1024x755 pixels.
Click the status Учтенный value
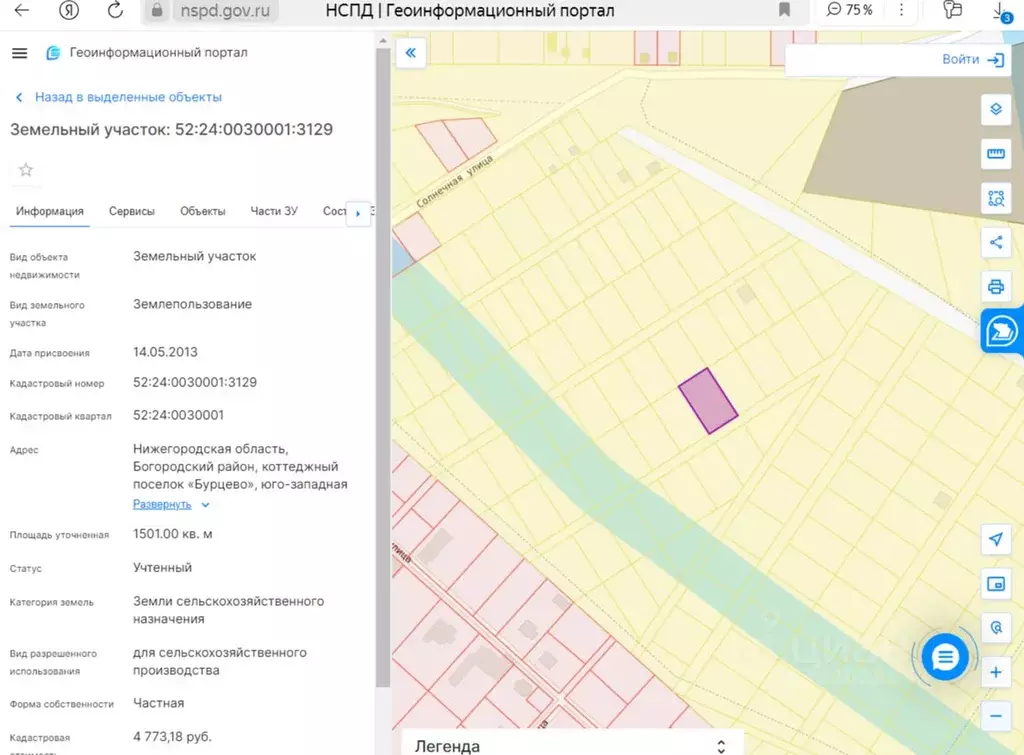163,568
